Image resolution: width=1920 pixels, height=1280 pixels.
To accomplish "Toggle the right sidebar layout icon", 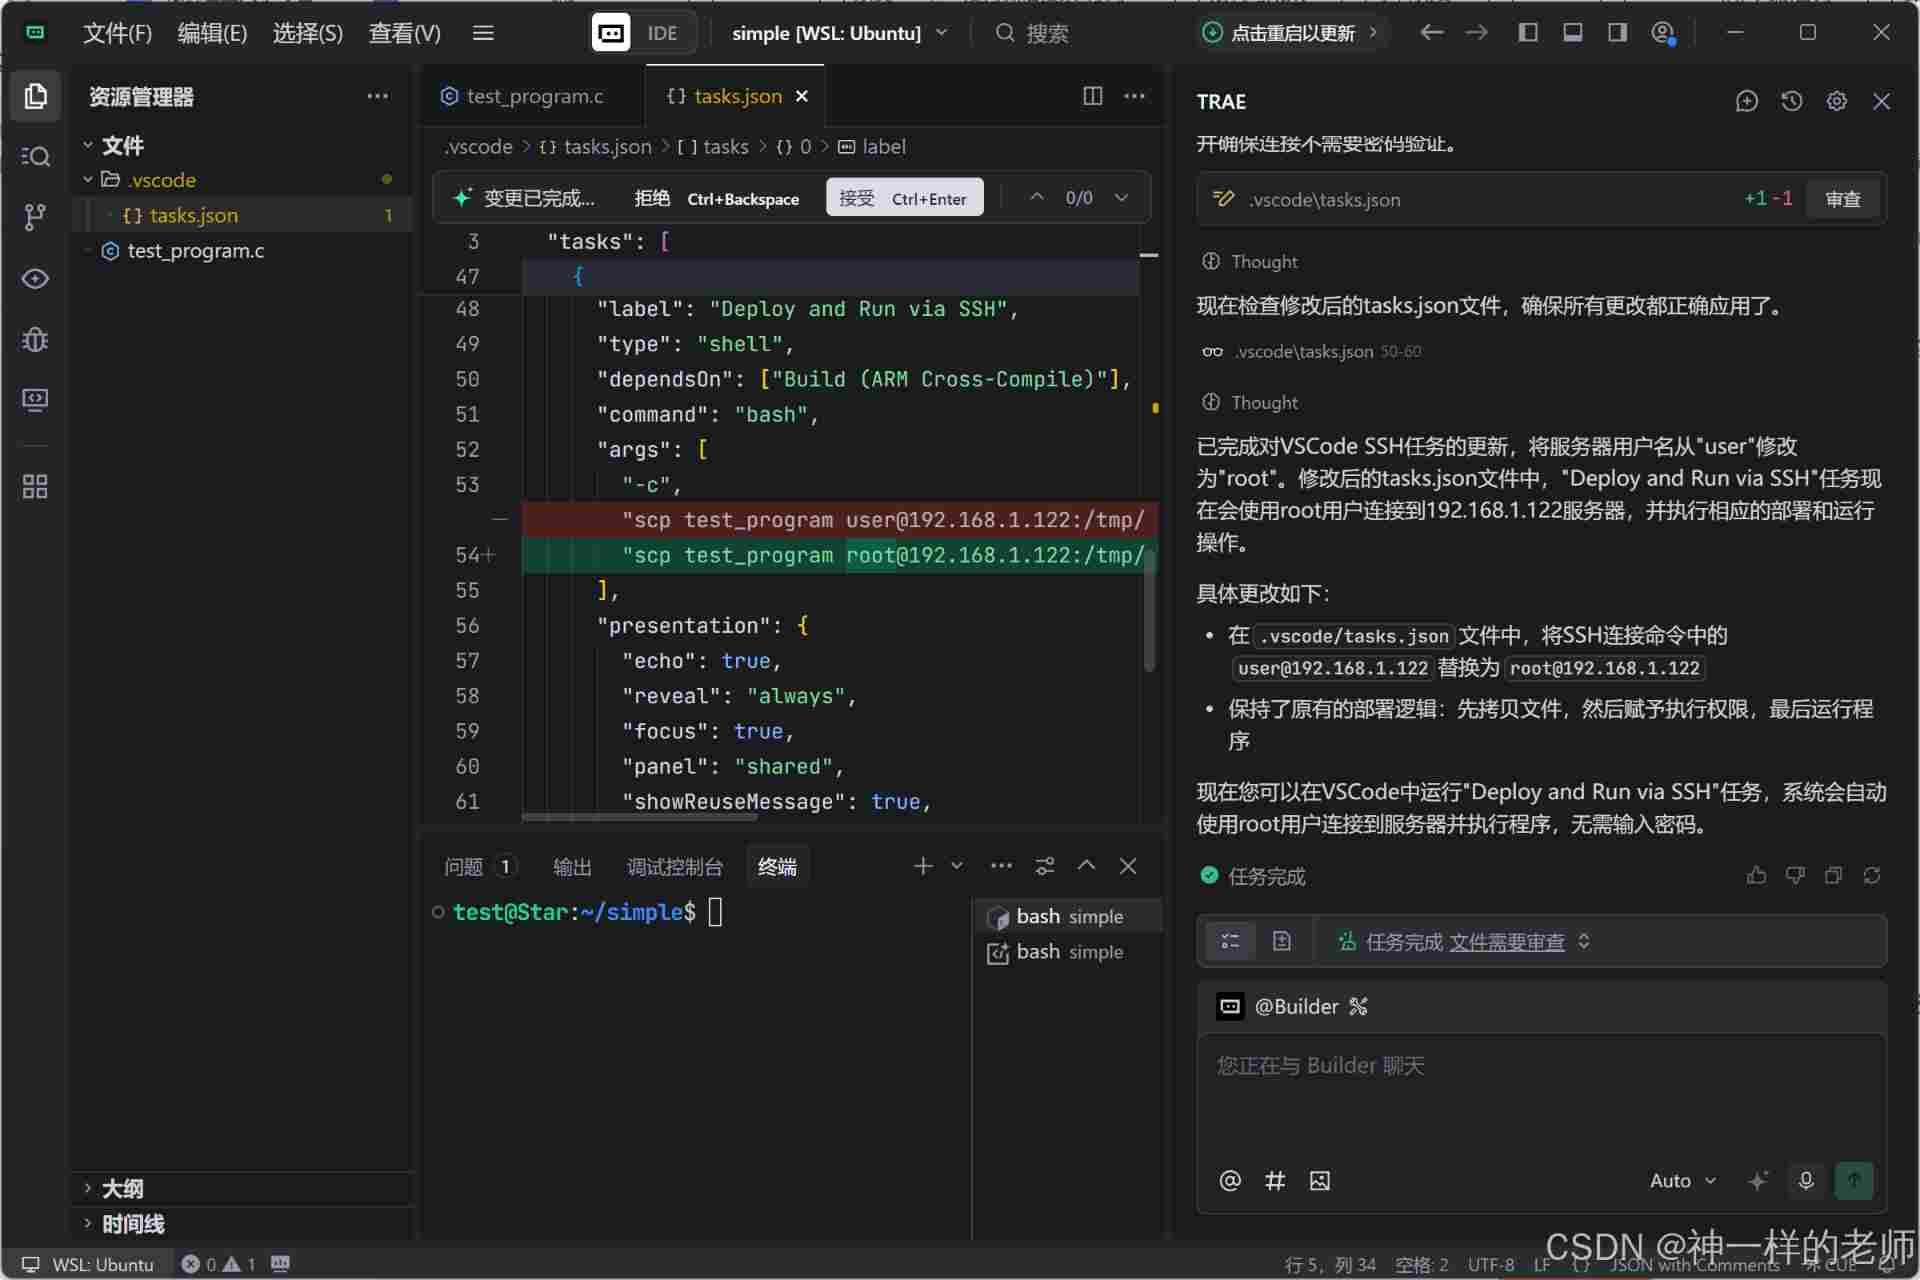I will coord(1617,33).
